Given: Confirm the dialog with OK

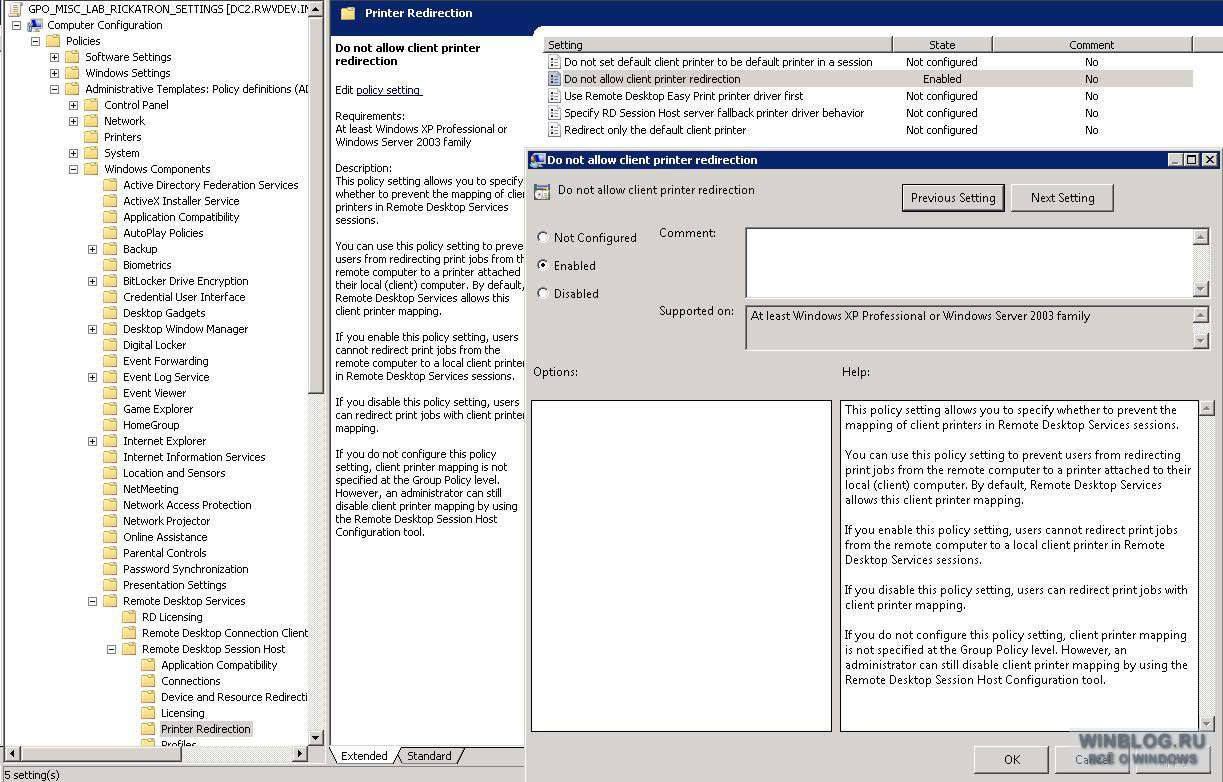Looking at the screenshot, I should point(1012,759).
